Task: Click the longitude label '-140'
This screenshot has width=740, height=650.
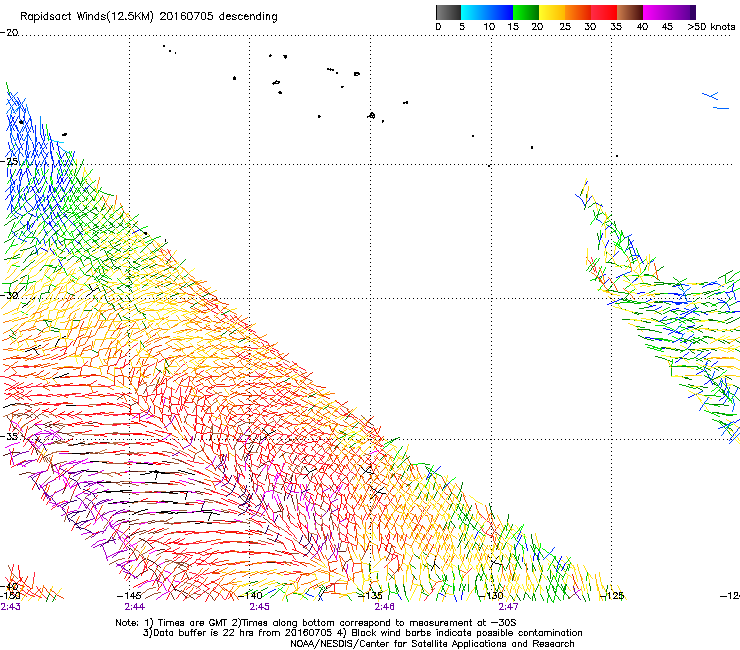Action: [249, 596]
